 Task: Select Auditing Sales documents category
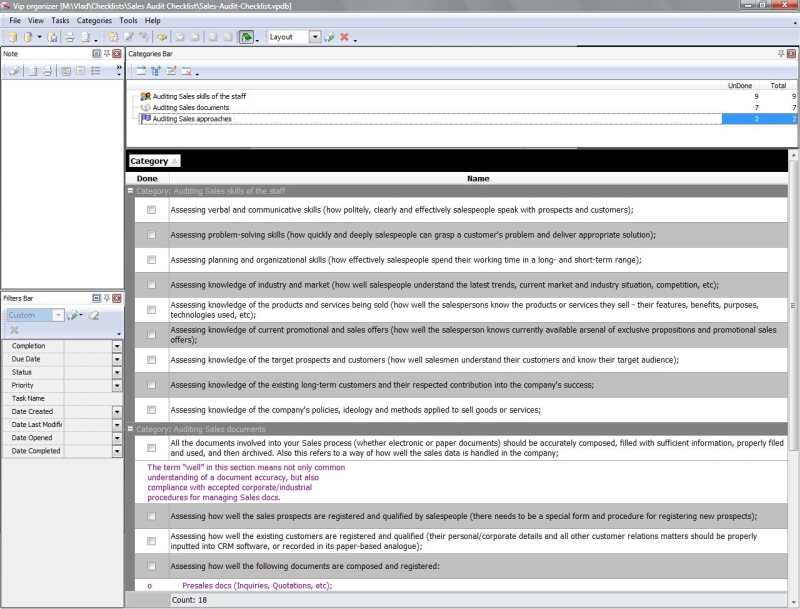click(x=190, y=107)
